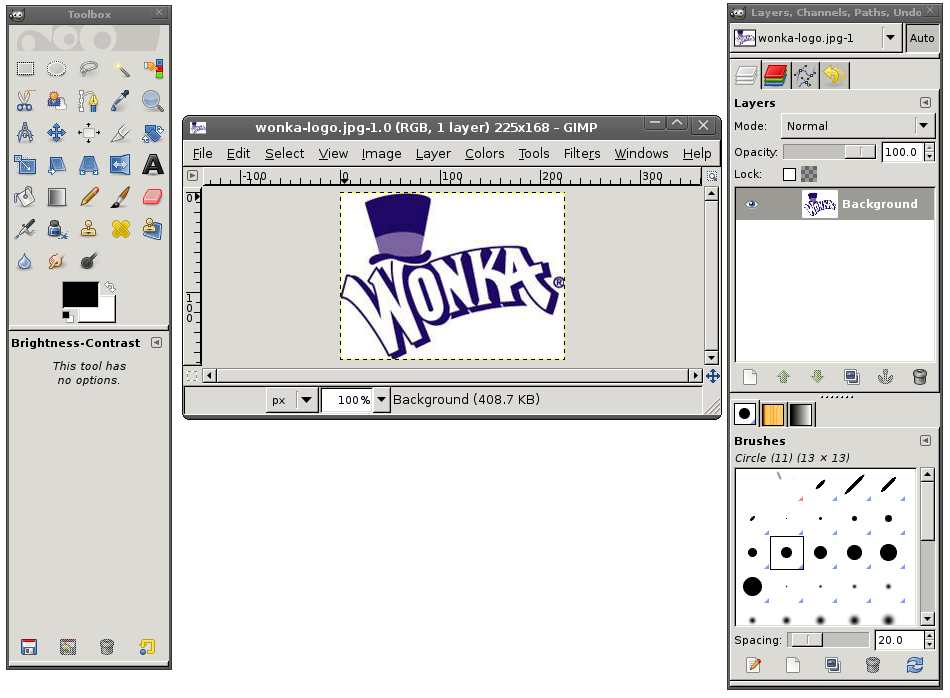Select the Ellipse Select tool
The height and width of the screenshot is (698, 950).
click(x=56, y=68)
